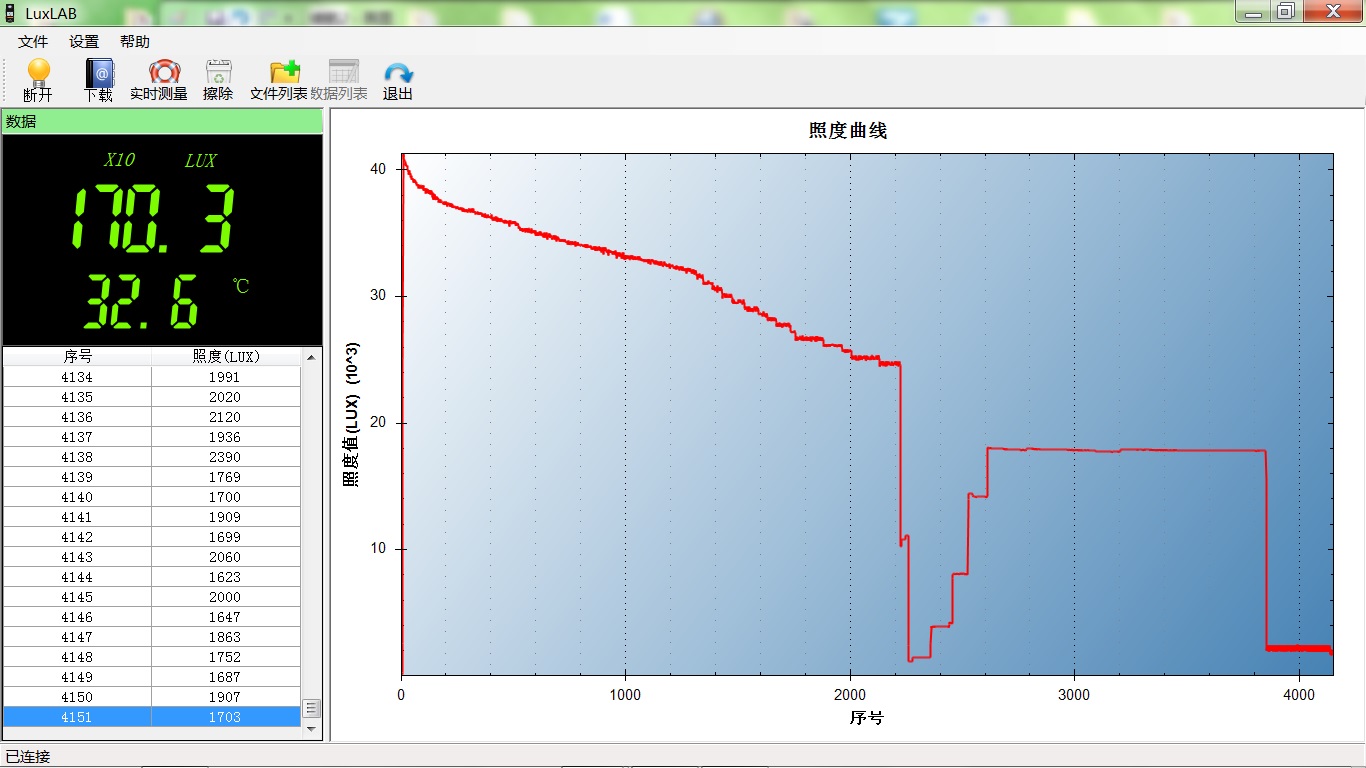Select row 4134 in data table
This screenshot has width=1366, height=768.
tap(152, 377)
